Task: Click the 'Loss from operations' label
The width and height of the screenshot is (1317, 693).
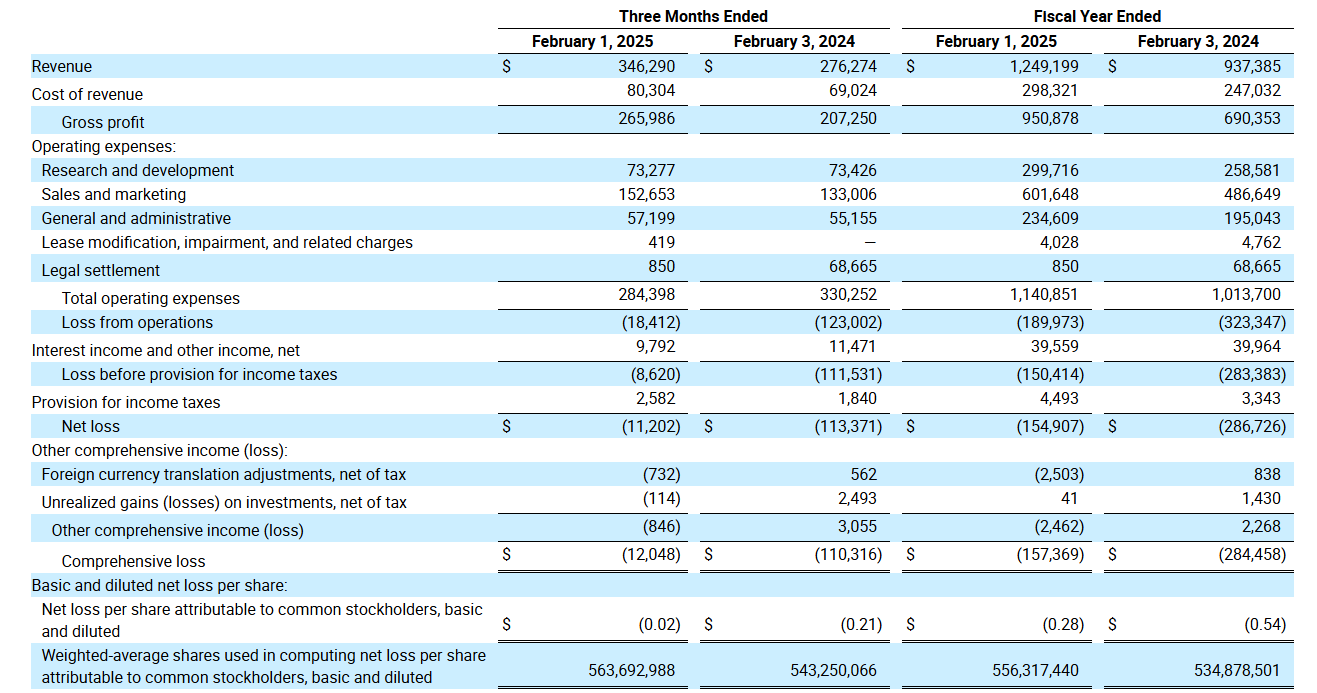Action: 137,322
